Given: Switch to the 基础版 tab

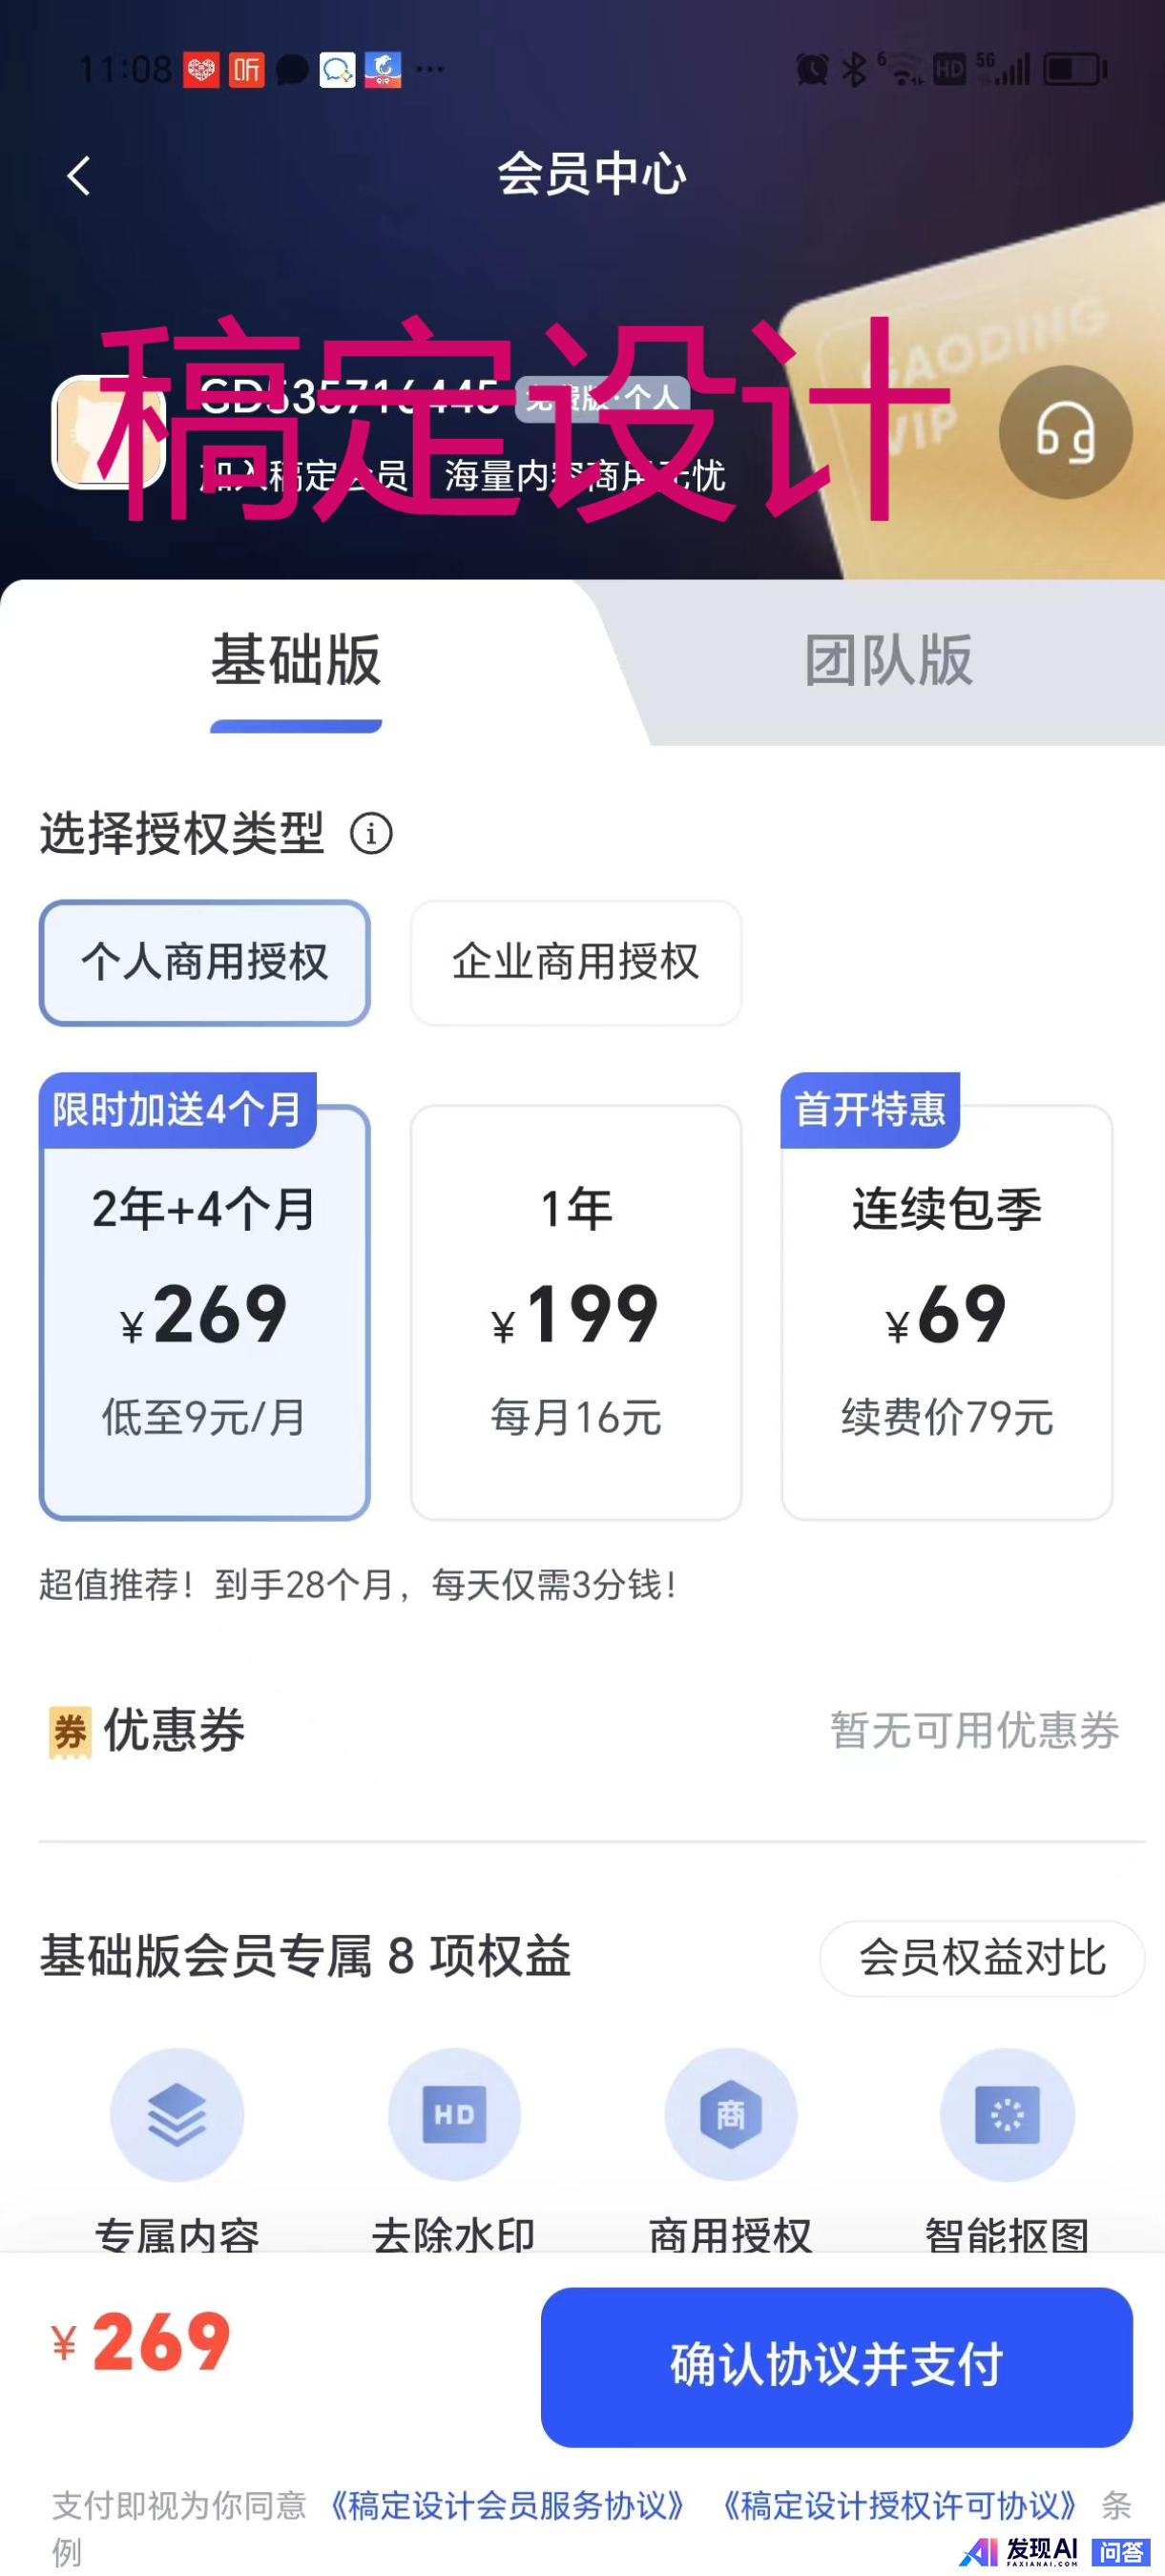Looking at the screenshot, I should (296, 661).
